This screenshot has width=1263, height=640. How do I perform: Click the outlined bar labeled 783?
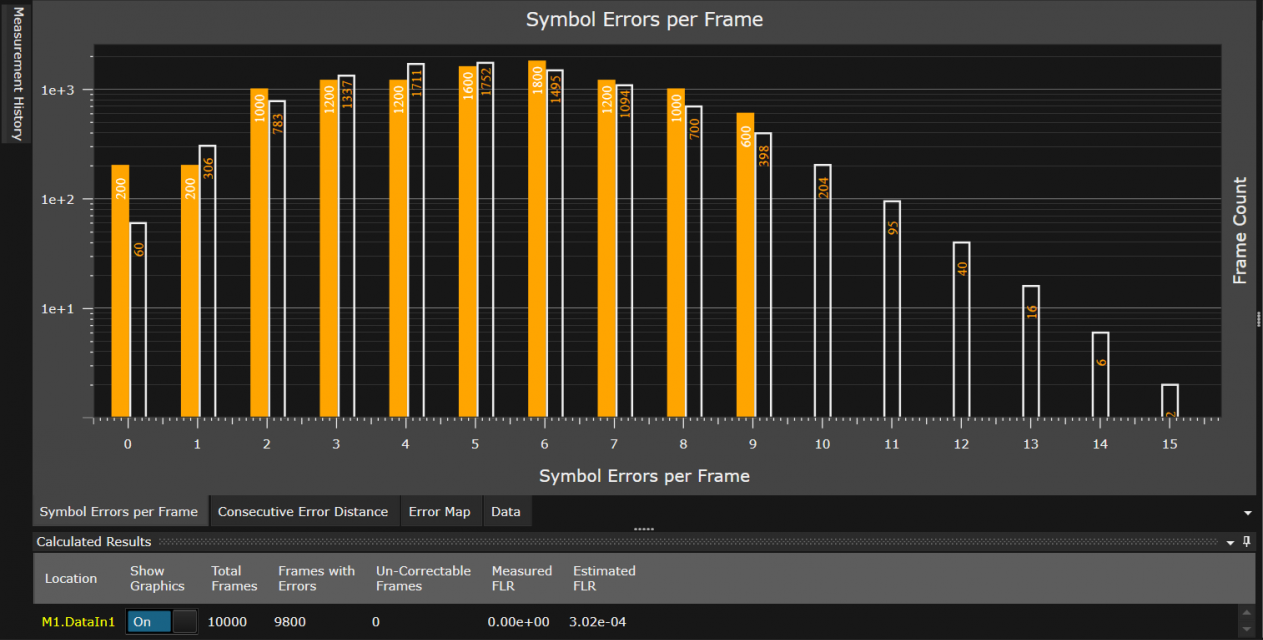pyautogui.click(x=277, y=258)
